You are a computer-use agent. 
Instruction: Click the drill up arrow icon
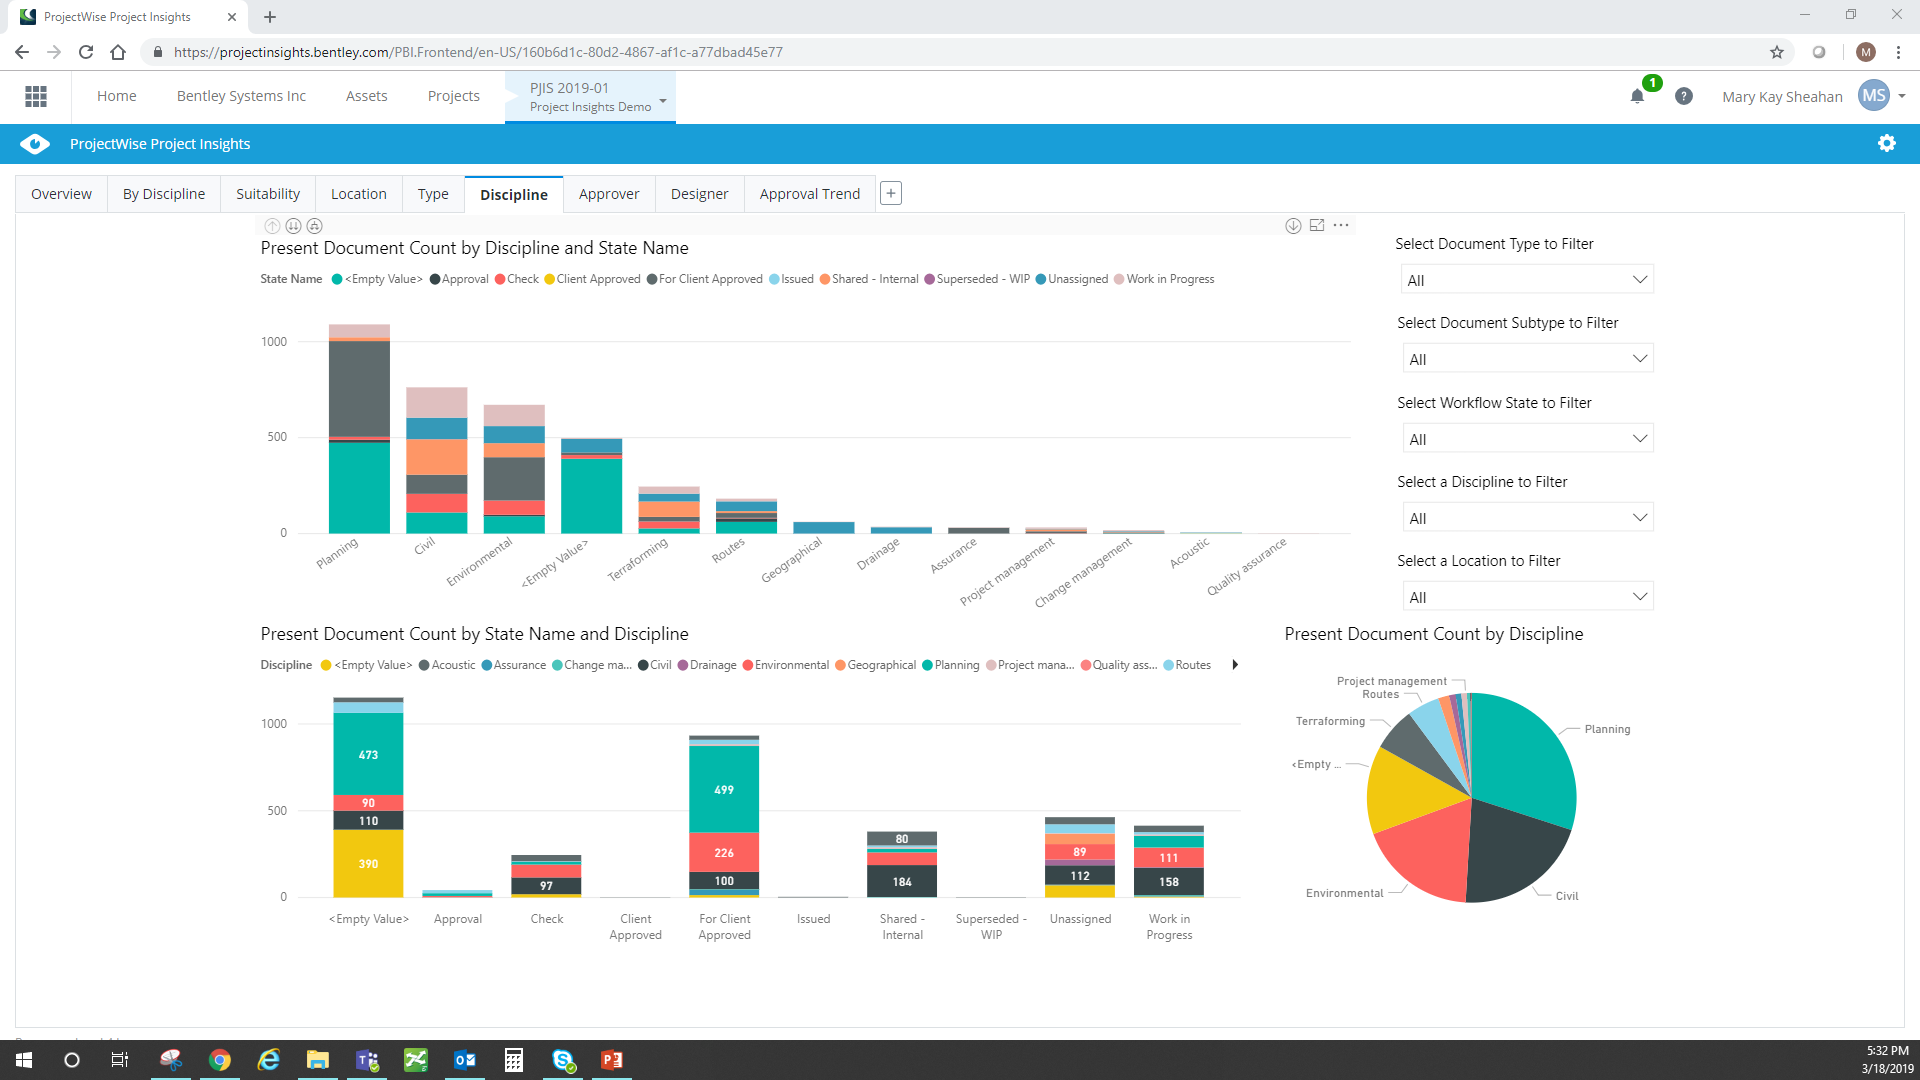pos(272,226)
